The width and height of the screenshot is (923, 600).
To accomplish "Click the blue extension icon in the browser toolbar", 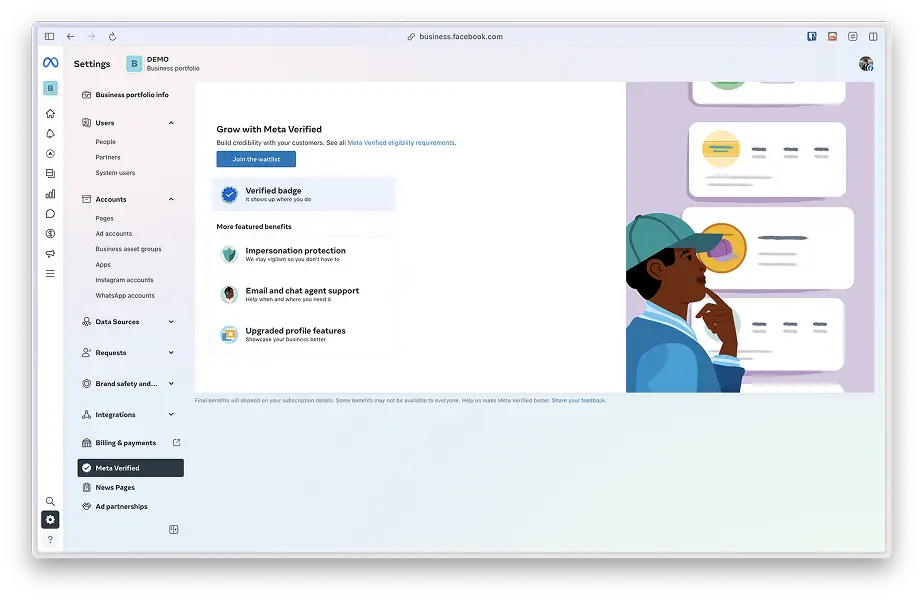I will [x=812, y=37].
